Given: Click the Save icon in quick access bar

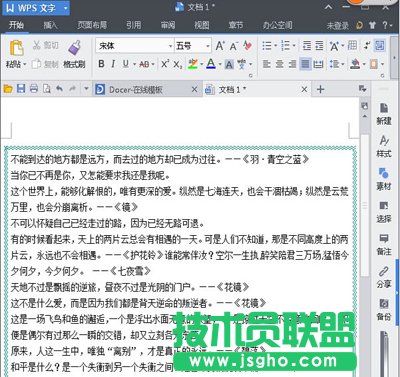Looking at the screenshot, I should (x=21, y=89).
